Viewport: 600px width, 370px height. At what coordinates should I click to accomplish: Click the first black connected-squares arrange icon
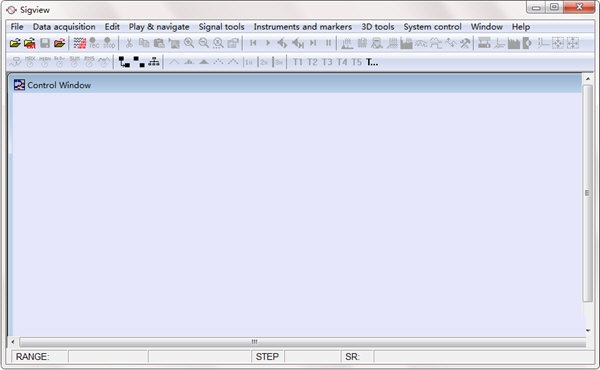[124, 62]
